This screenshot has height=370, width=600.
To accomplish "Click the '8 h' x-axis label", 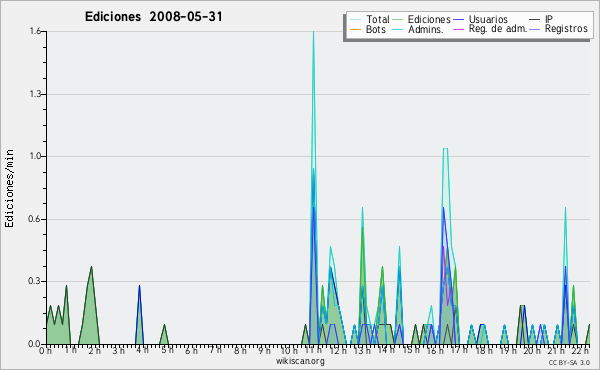I will [x=240, y=350].
